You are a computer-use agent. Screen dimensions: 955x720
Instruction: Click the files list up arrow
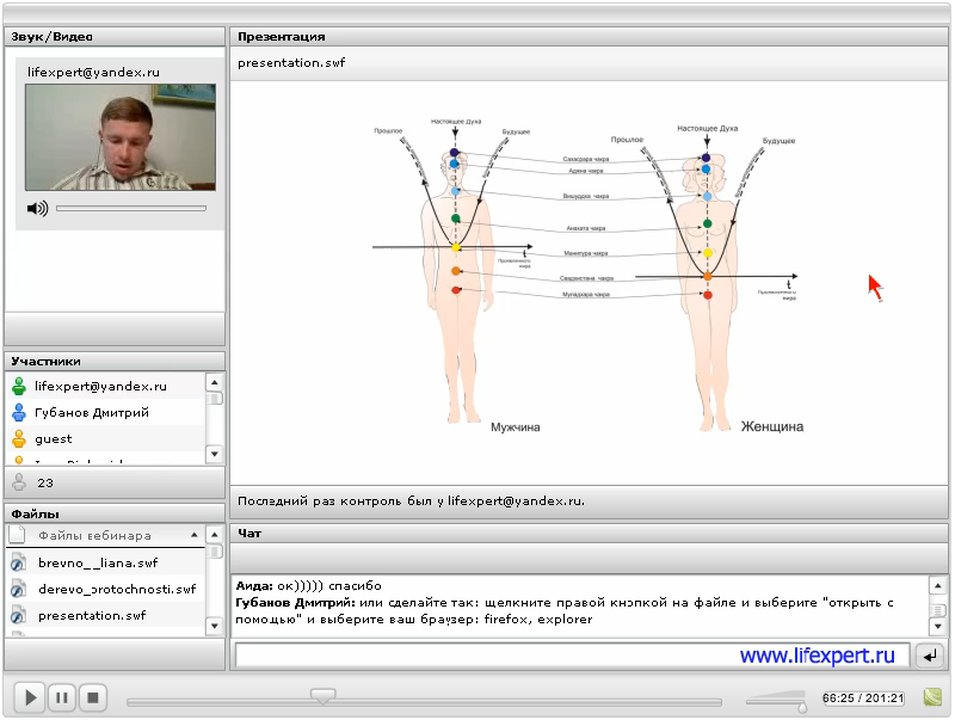coord(214,535)
